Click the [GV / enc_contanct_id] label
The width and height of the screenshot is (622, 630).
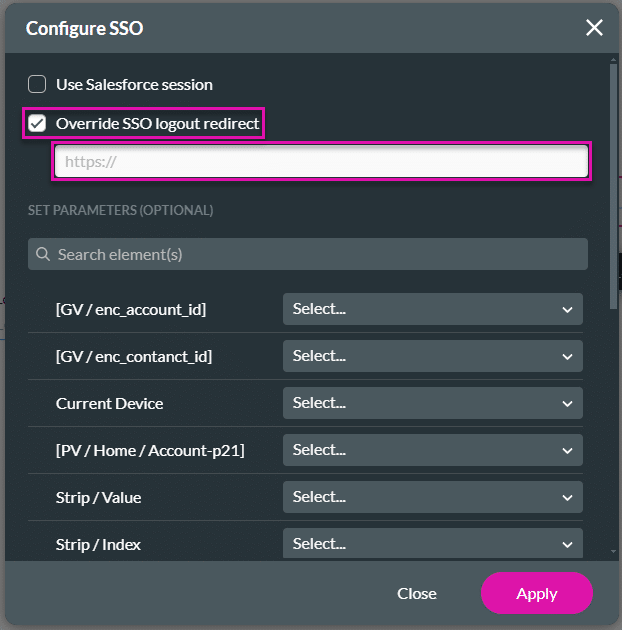134,356
